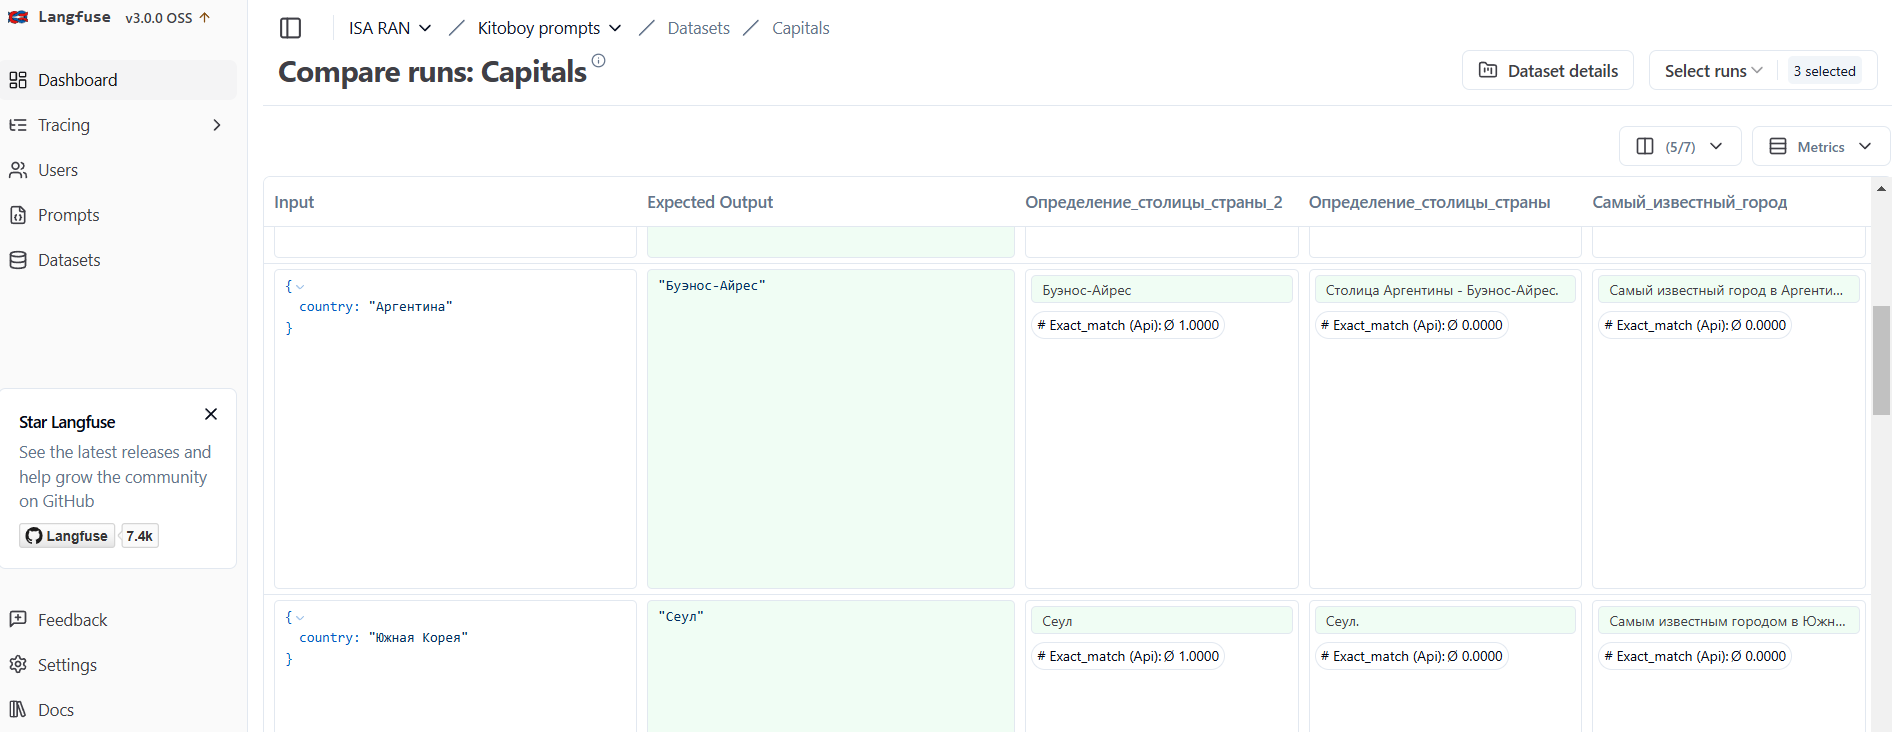Click the Langfuse GitHub star button
Viewport: 1892px width, 732px height.
point(67,536)
